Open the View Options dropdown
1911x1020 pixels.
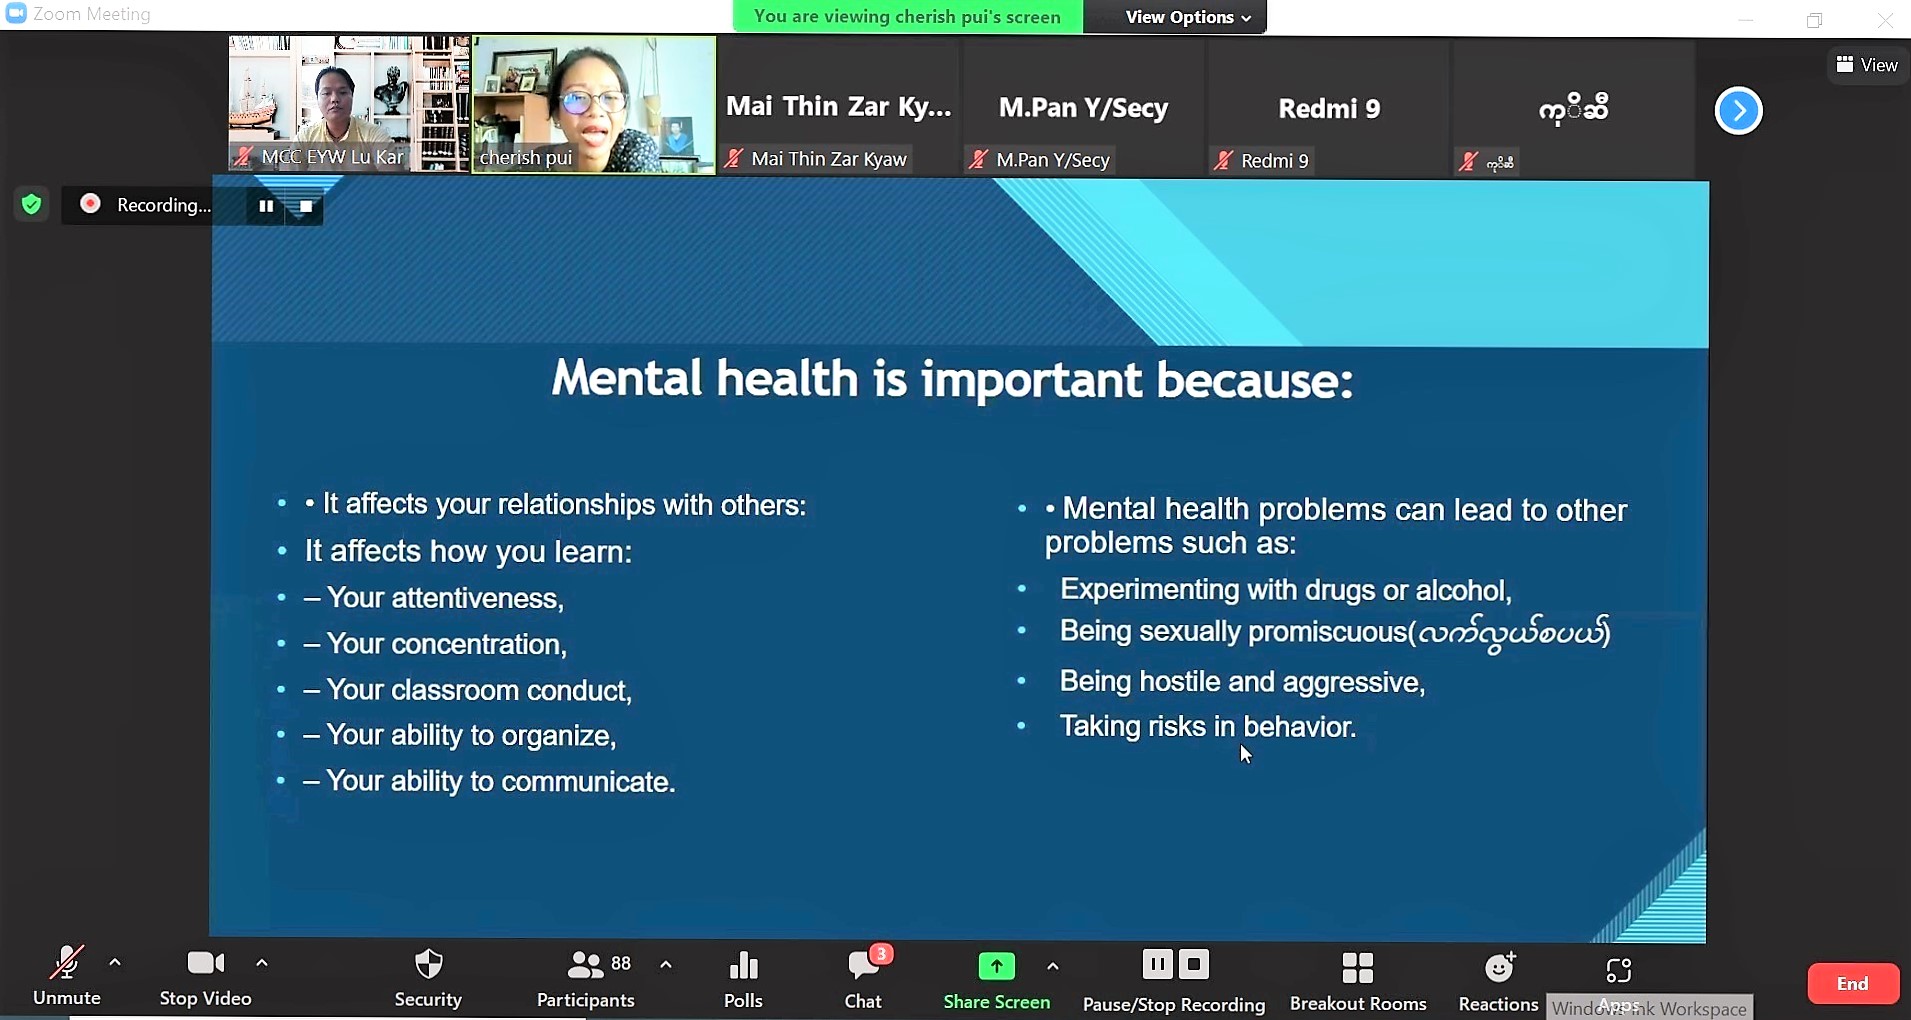point(1187,17)
